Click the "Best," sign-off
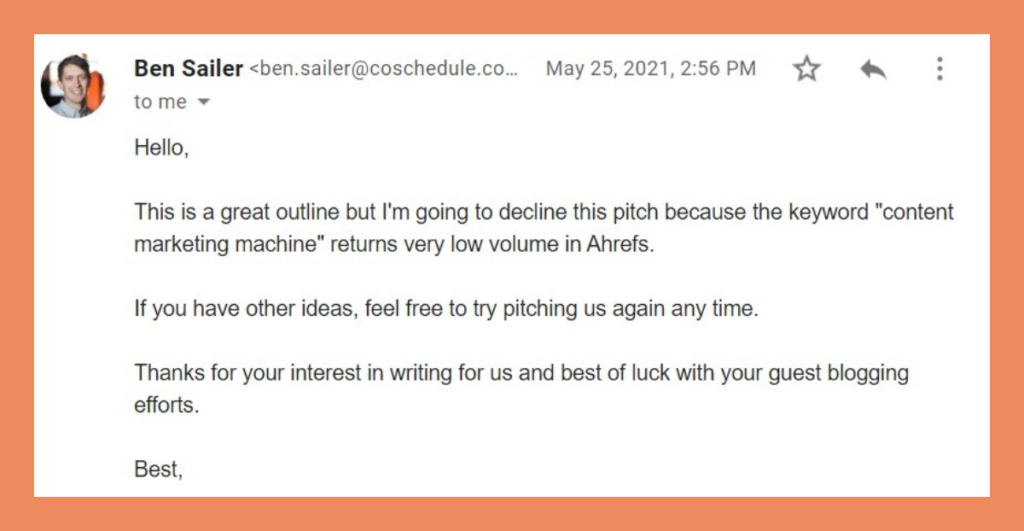 158,468
